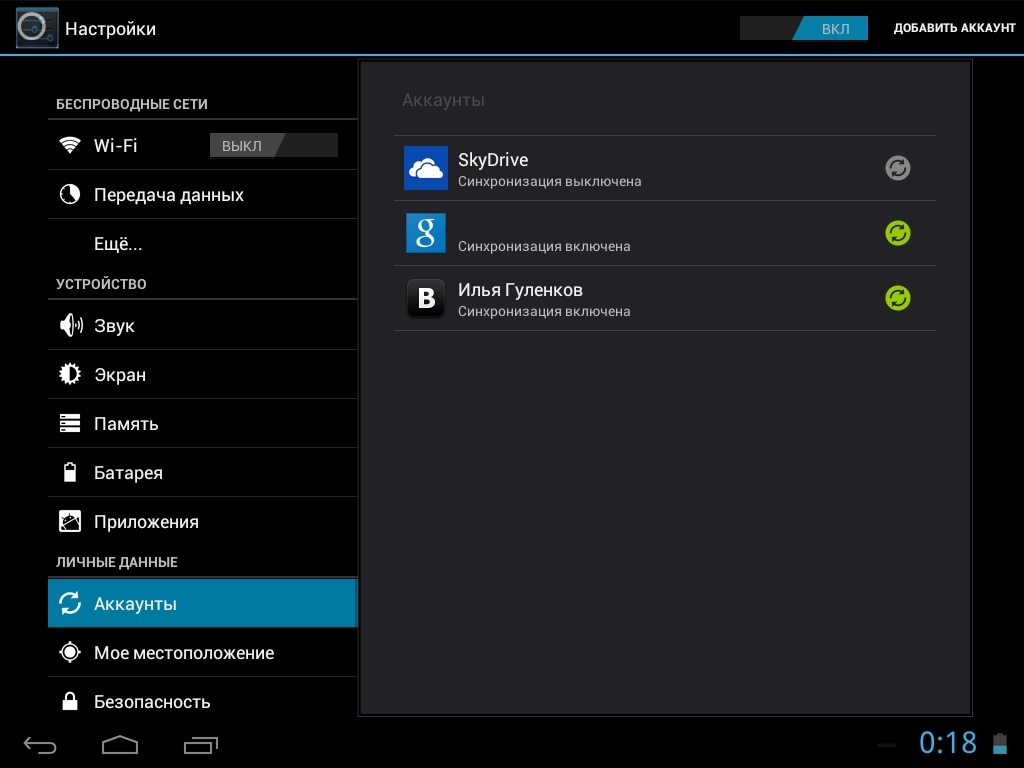Click the Accounts sync arrows icon

70,603
